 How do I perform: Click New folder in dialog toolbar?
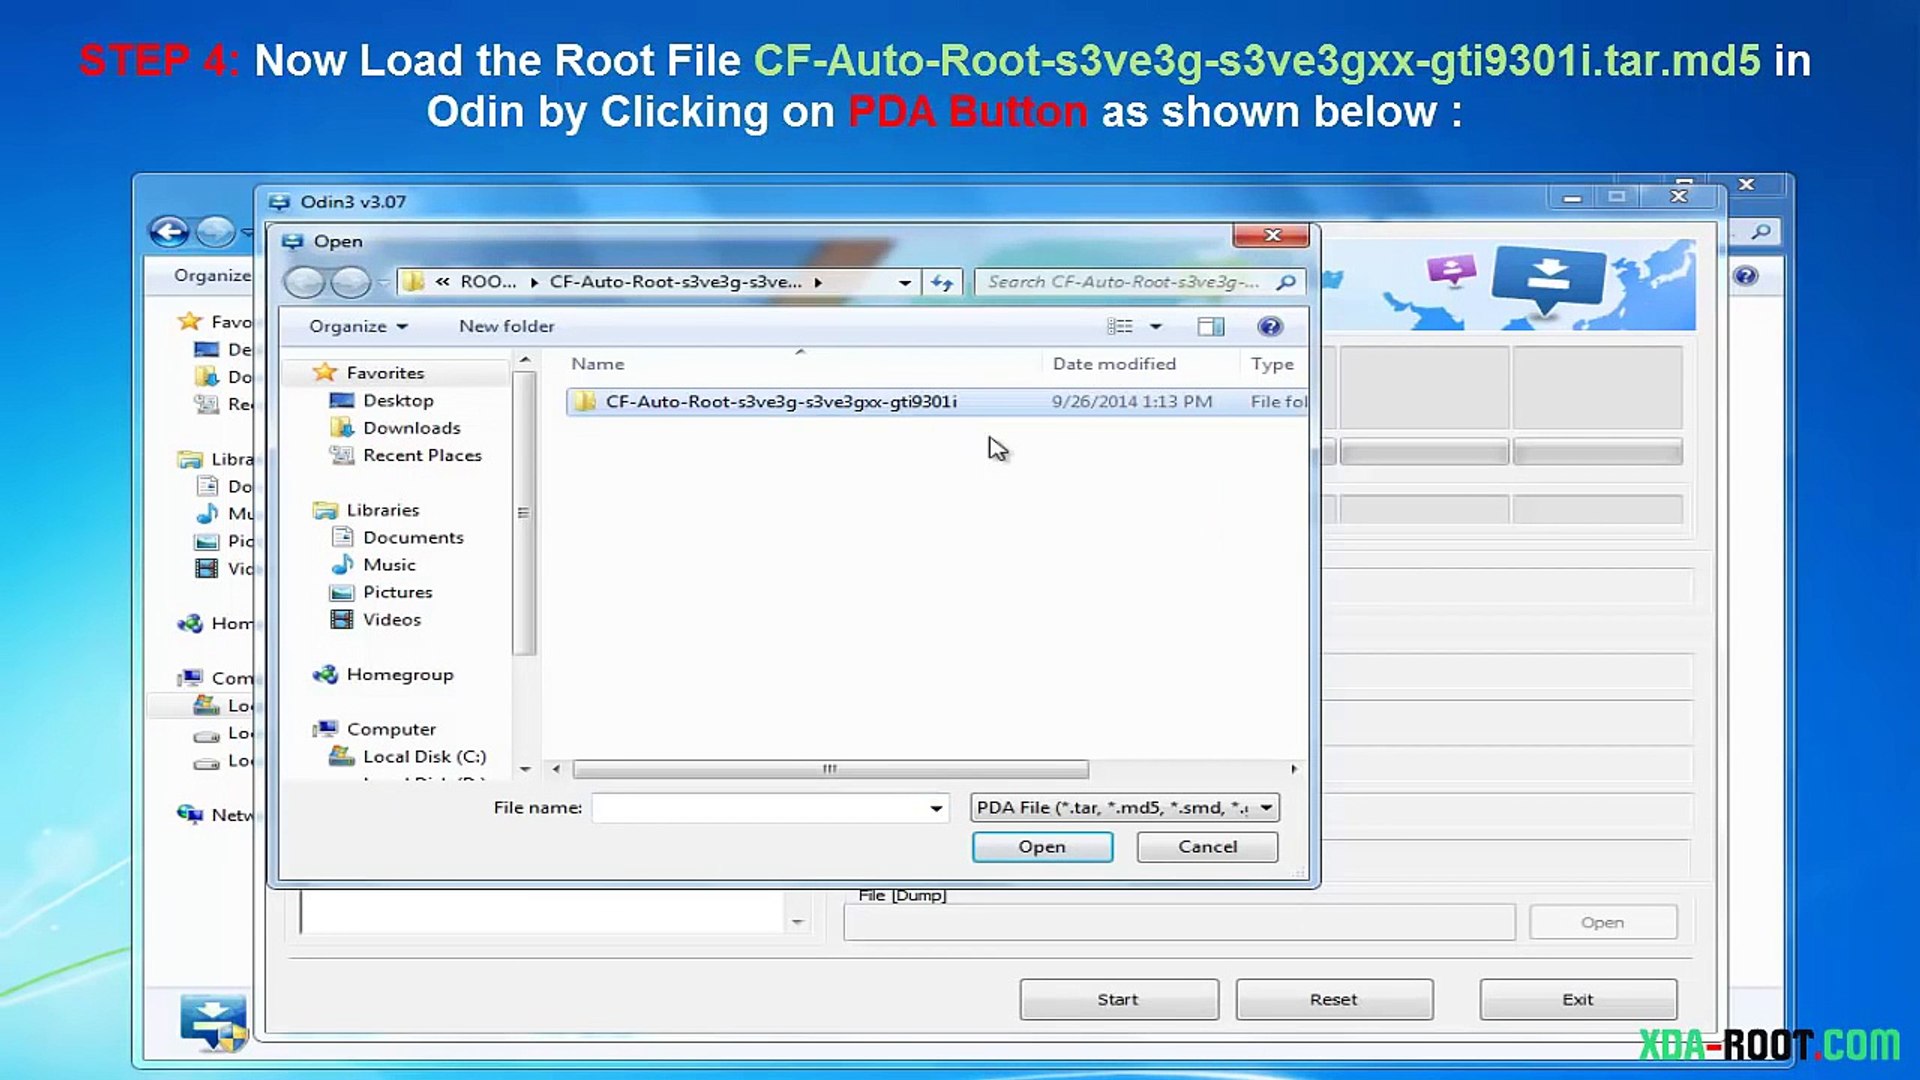(506, 327)
